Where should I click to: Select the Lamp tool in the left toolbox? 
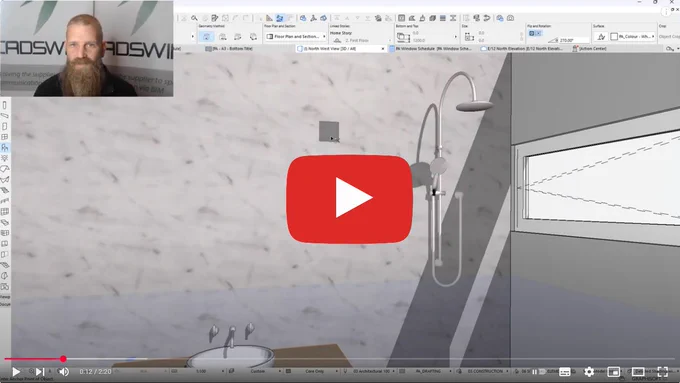coord(4,158)
